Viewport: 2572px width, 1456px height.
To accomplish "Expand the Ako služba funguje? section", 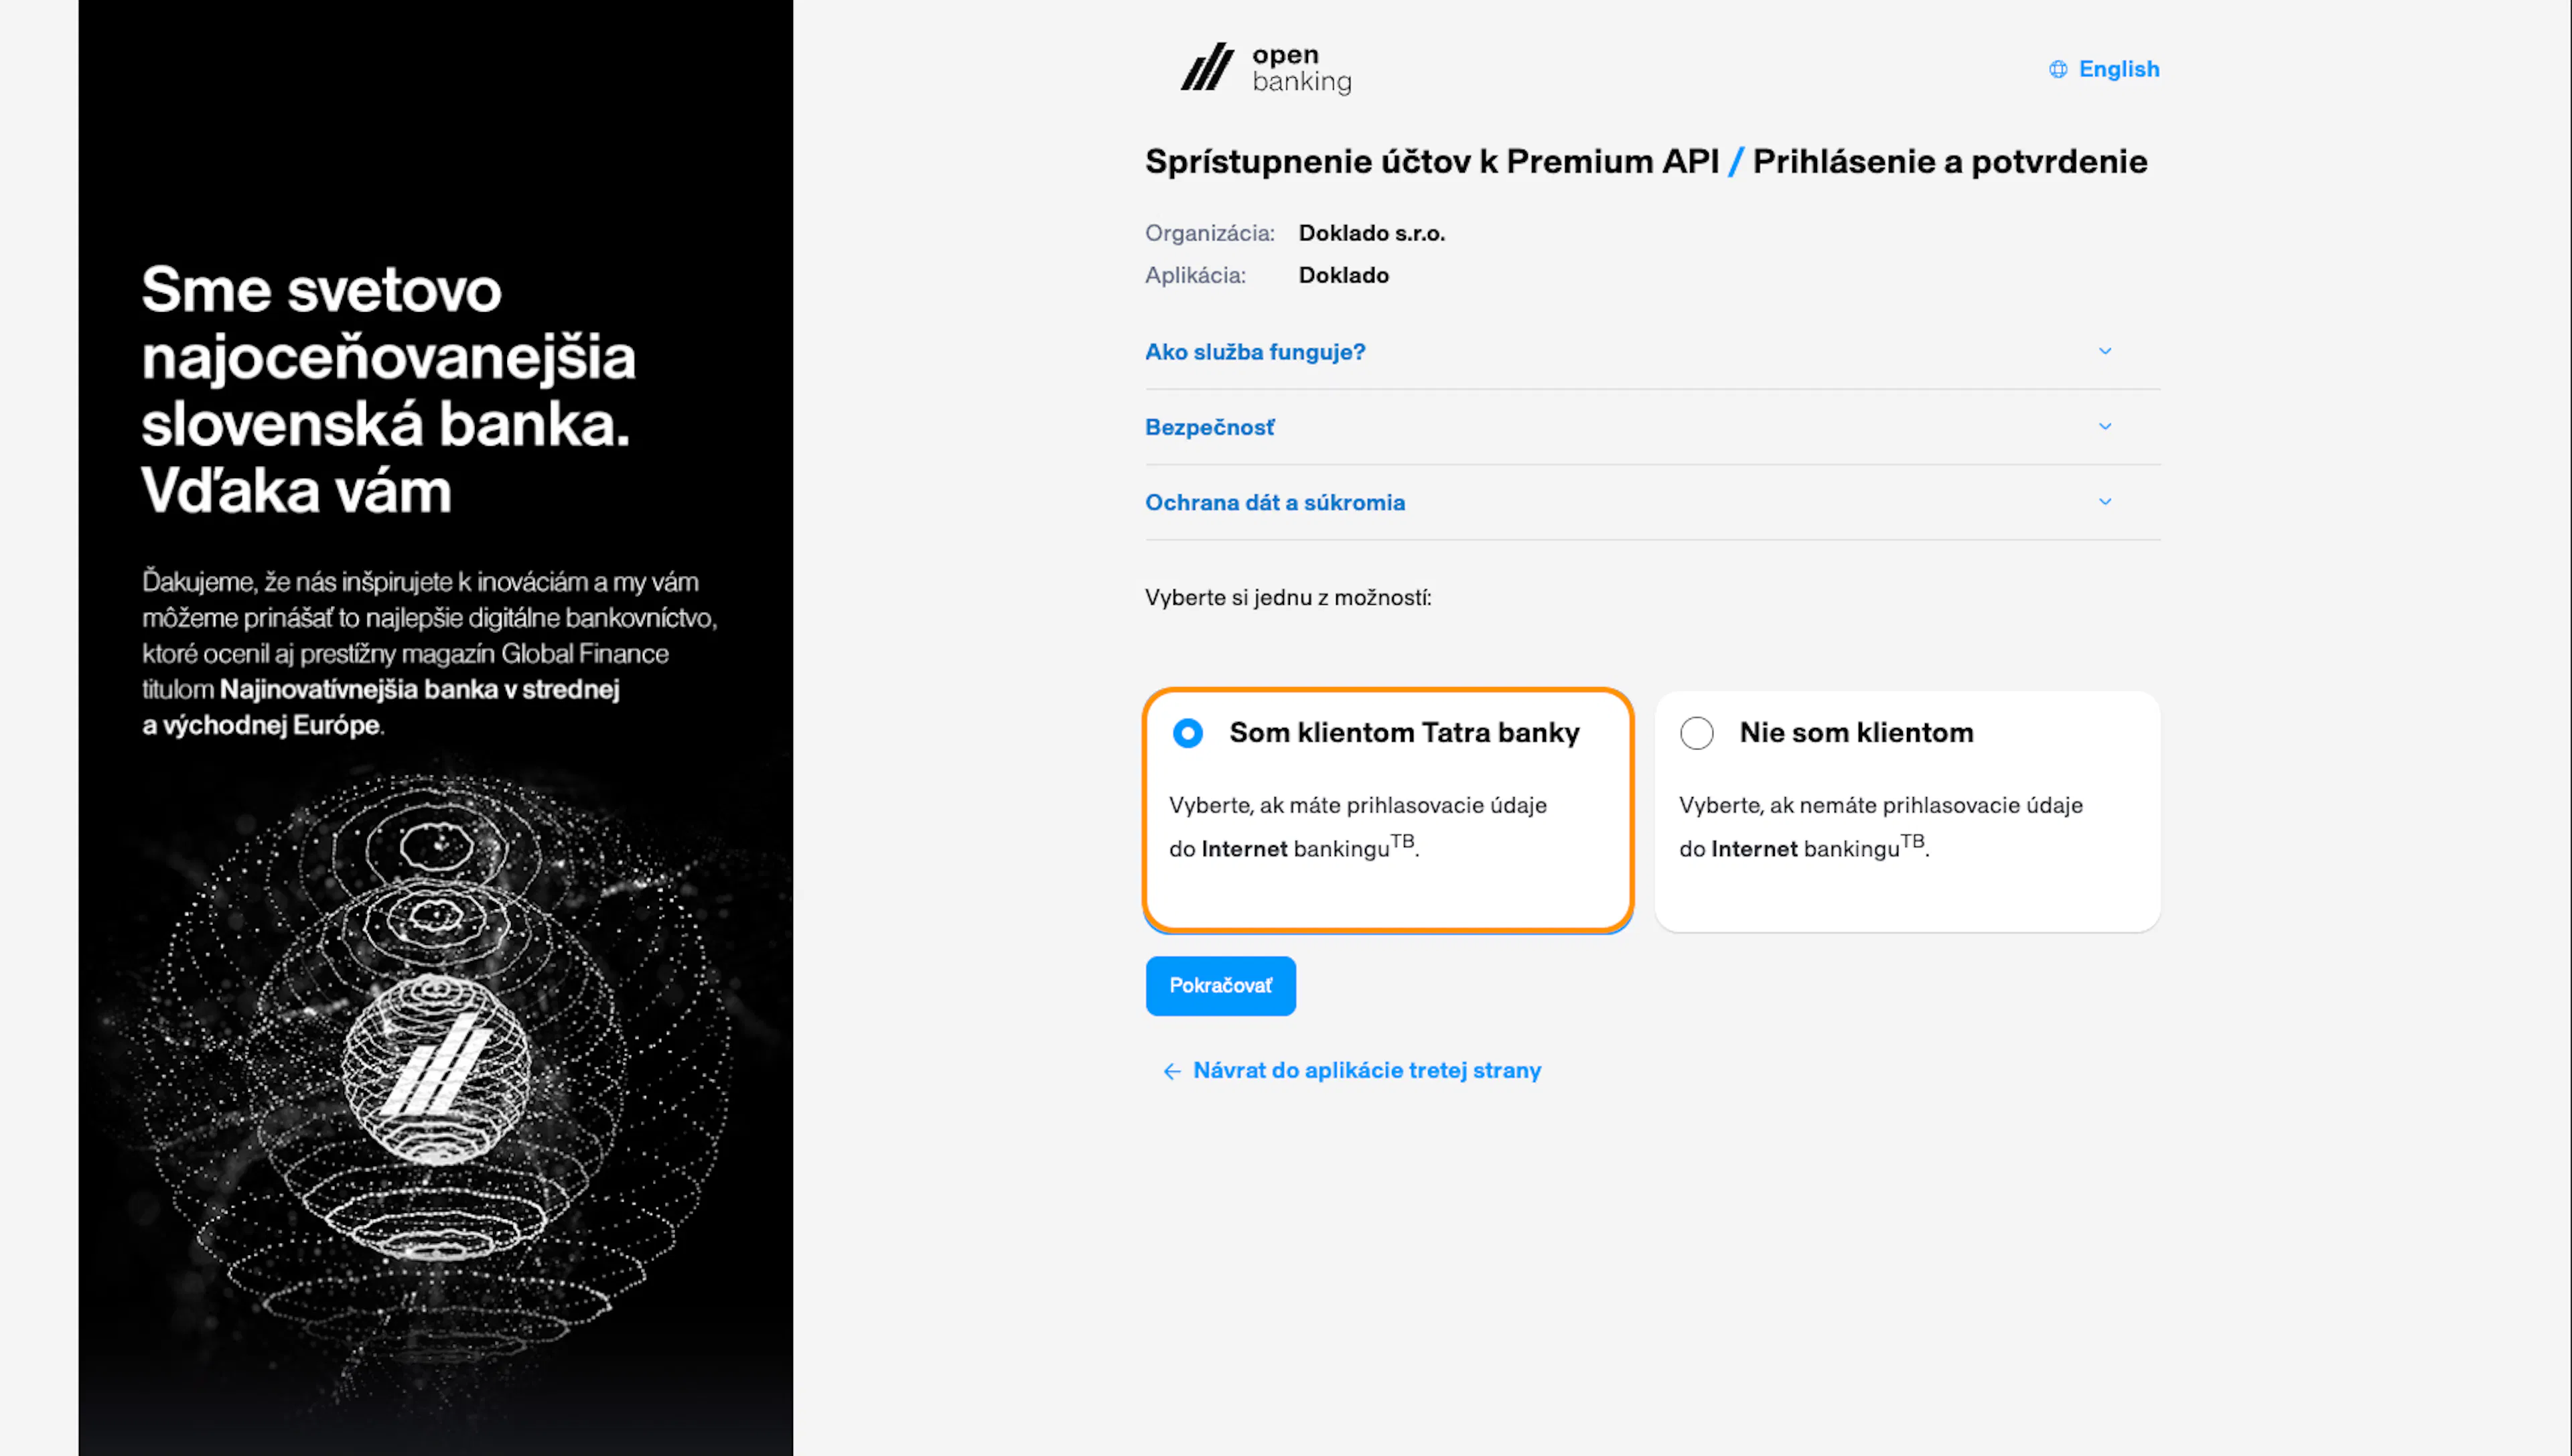I will coord(1652,352).
